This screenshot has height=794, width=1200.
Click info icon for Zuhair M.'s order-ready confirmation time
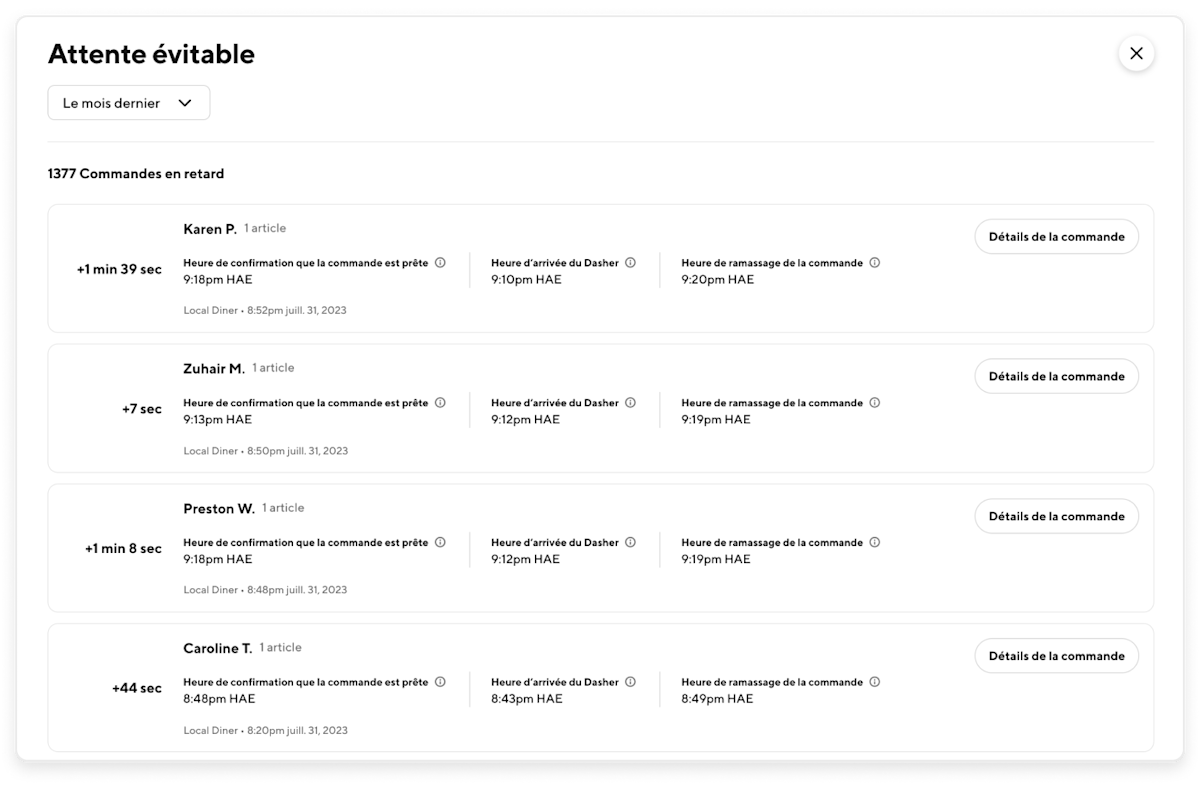(x=440, y=403)
